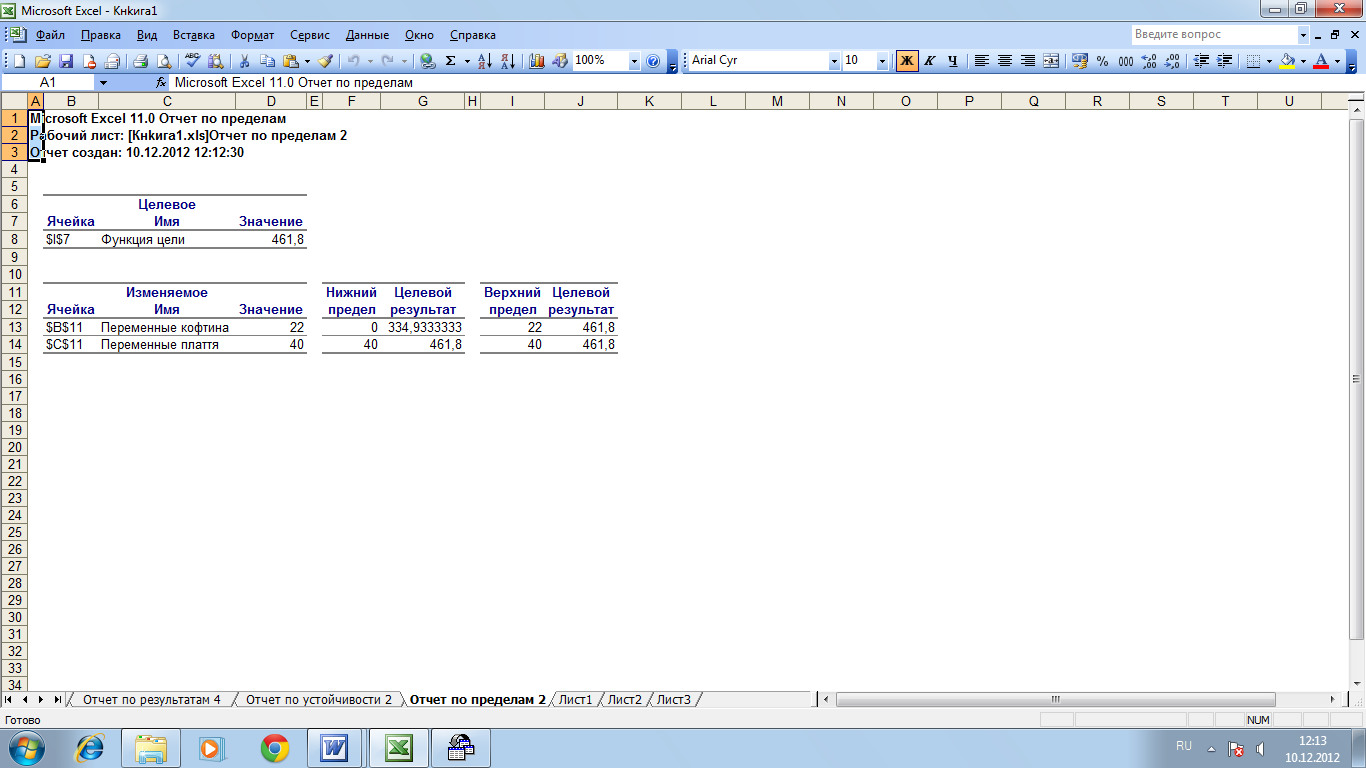Open the zoom 100% dropdown

click(634, 61)
